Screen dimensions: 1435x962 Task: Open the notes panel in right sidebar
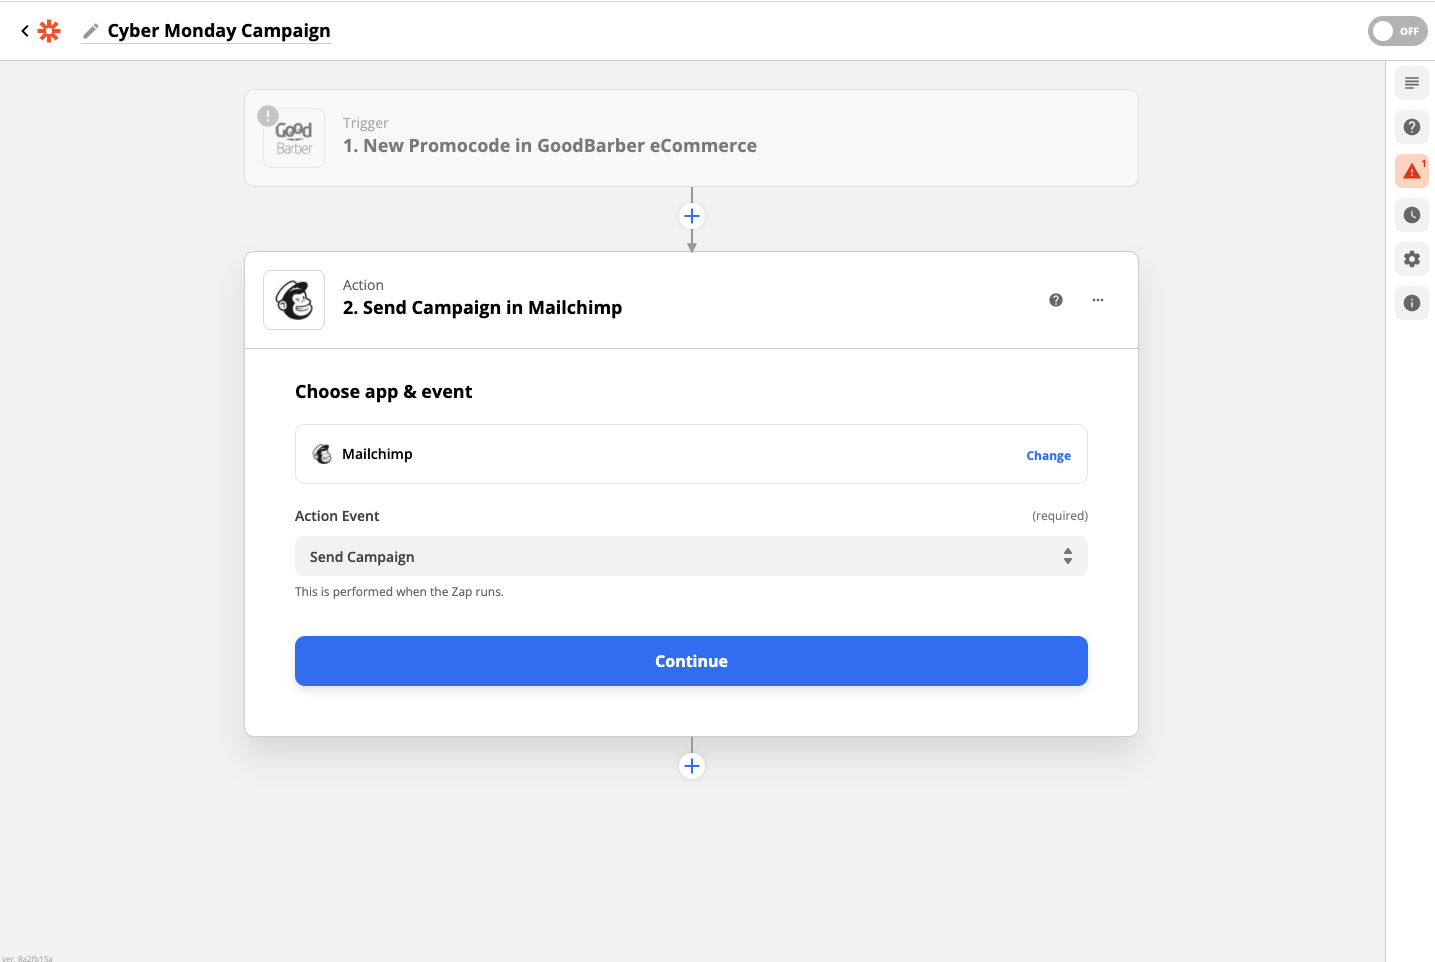[1411, 83]
